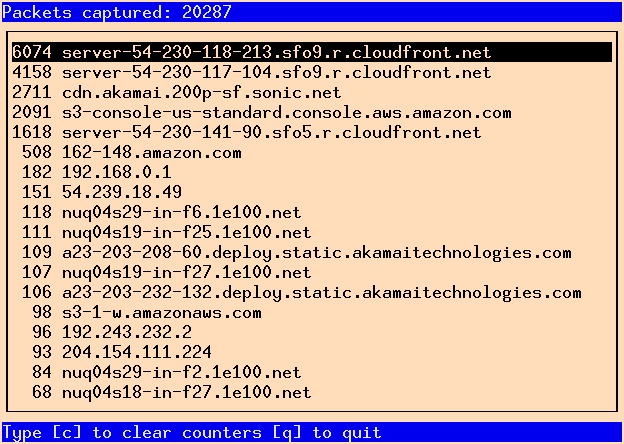Choose a23-203-232-132 akamaitechnologies host row
The height and width of the screenshot is (444, 624).
point(312,292)
